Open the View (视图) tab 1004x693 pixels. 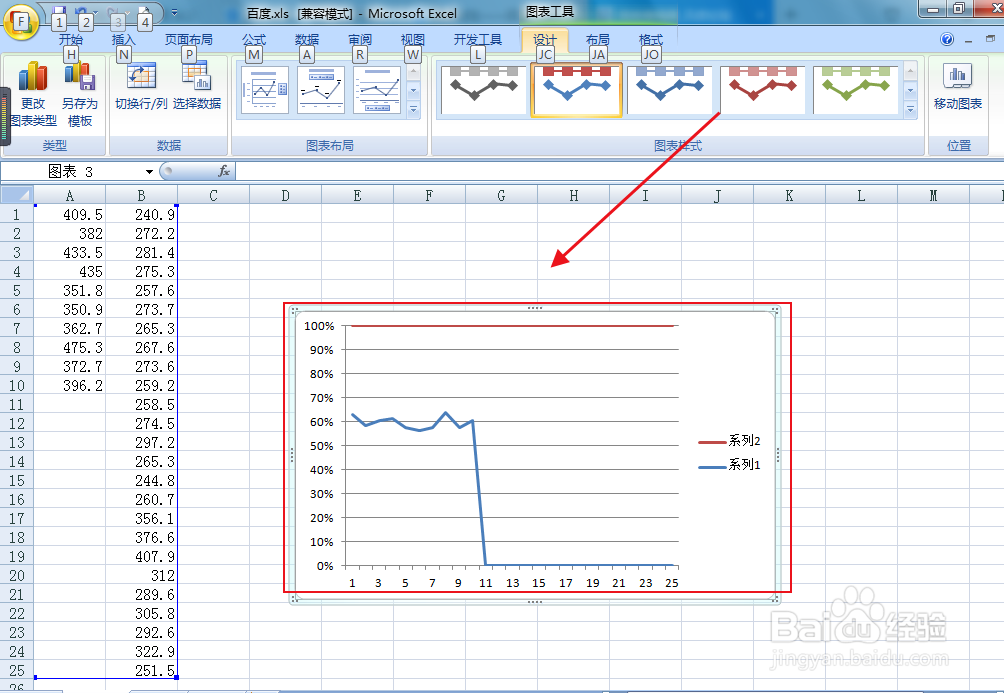(412, 40)
